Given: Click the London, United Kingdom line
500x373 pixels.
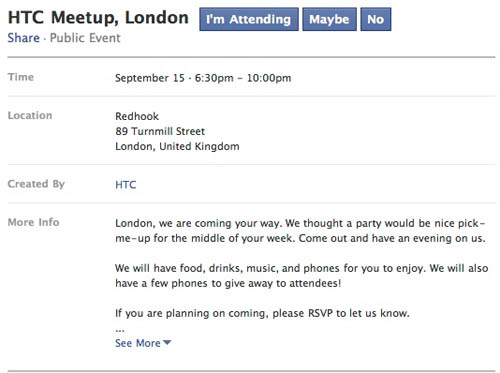Looking at the screenshot, I should coord(177,146).
